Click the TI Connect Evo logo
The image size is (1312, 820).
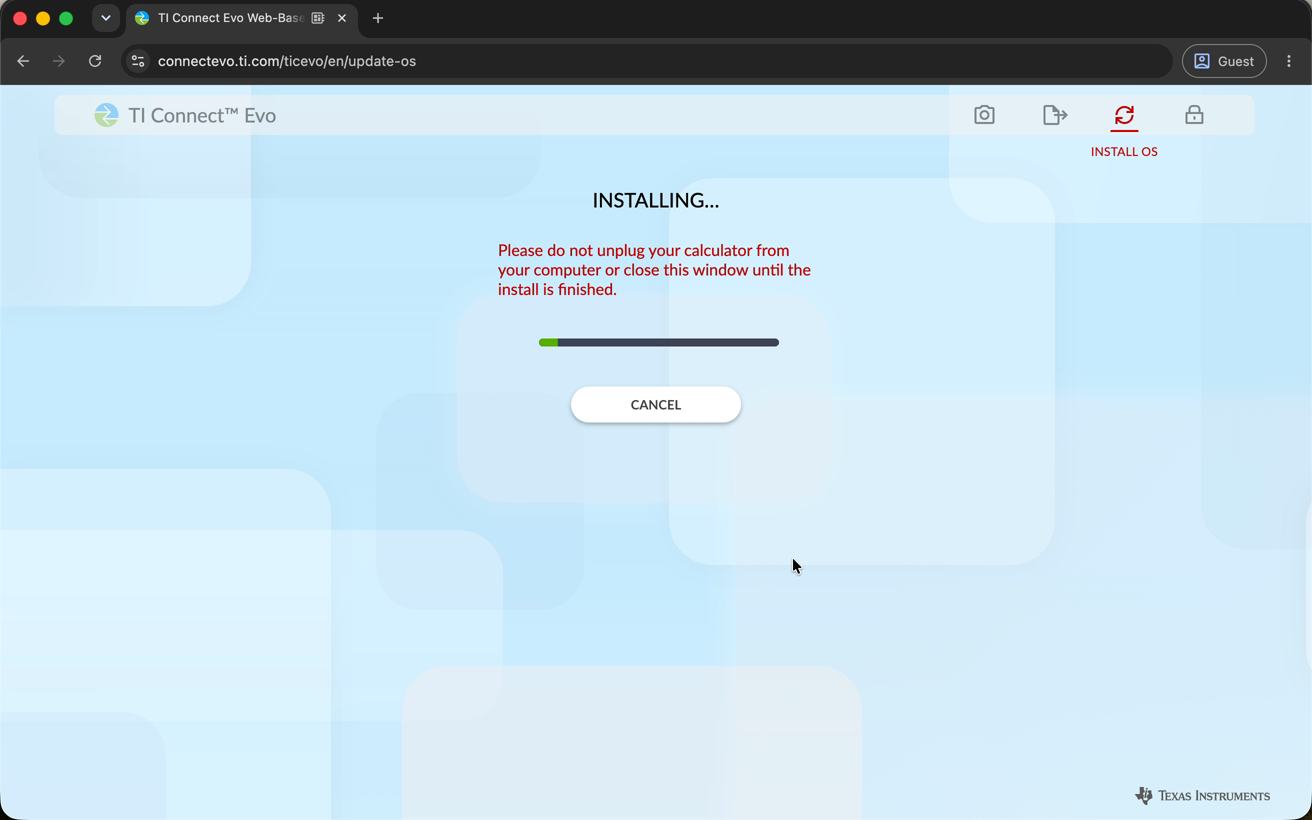click(185, 115)
